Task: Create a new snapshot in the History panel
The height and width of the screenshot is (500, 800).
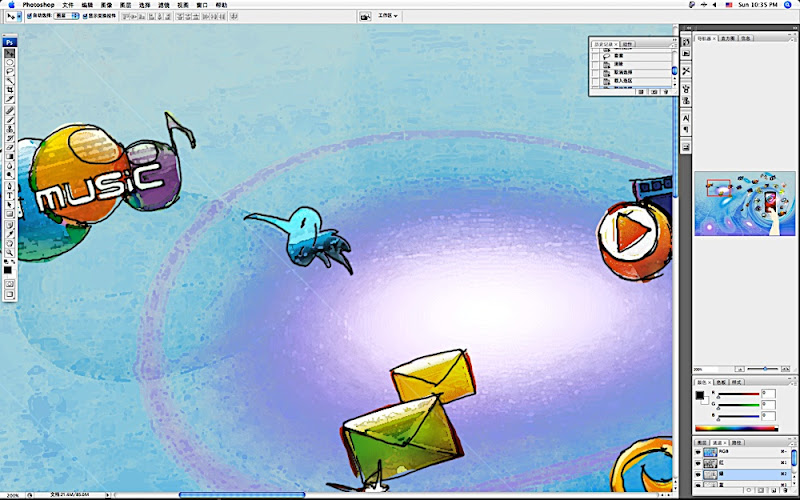Action: 654,92
